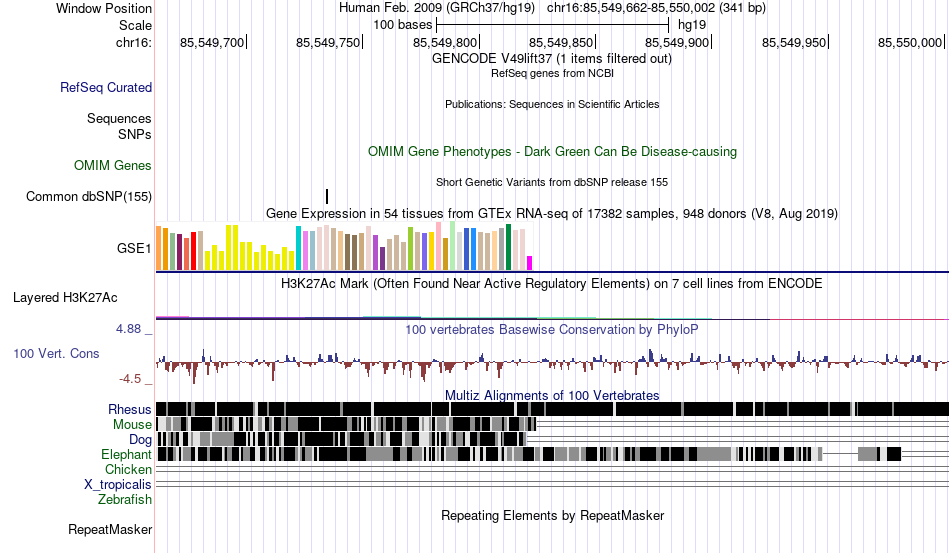950x553 pixels.
Task: Click the -4.5 conservation scale value
Action: tap(130, 379)
